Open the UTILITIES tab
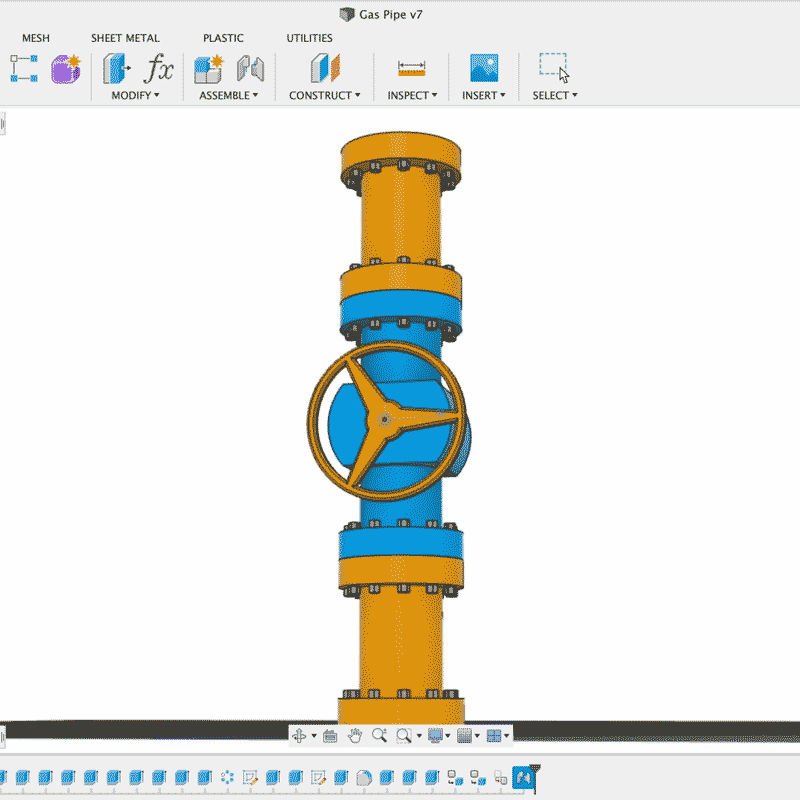This screenshot has height=800, width=800. (x=309, y=38)
